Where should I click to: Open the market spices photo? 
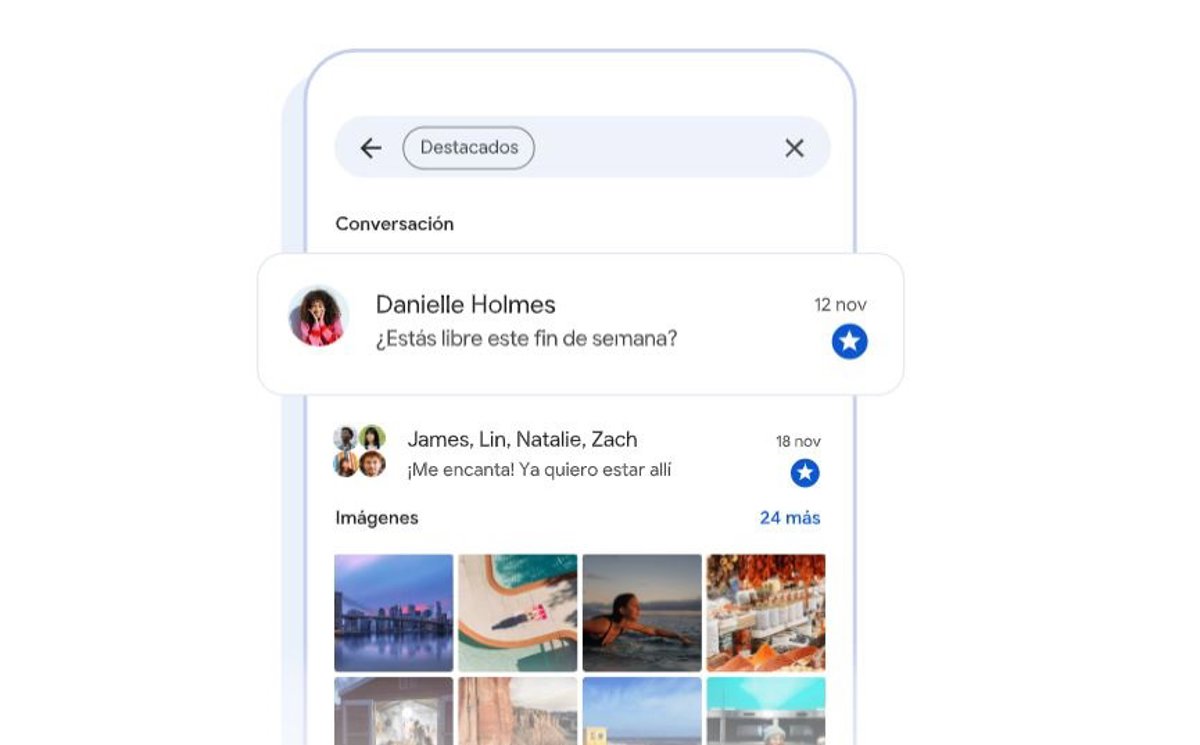[x=766, y=613]
